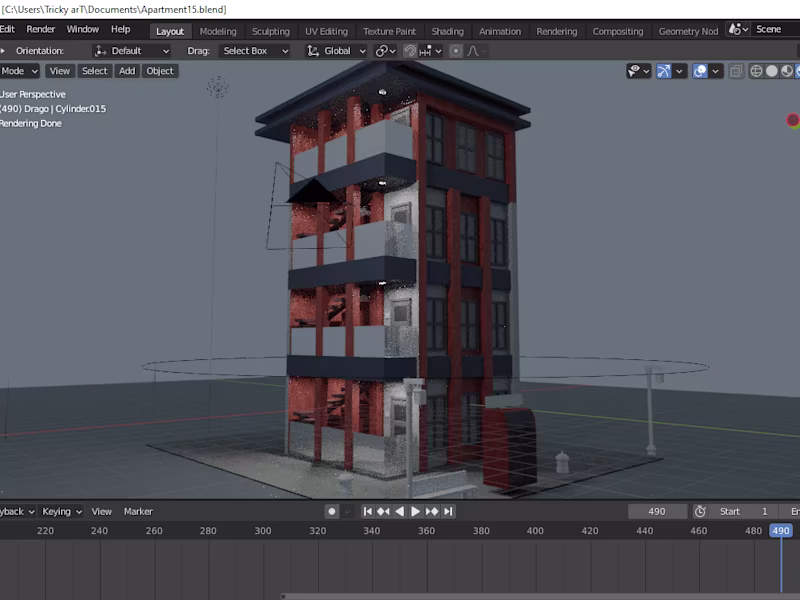This screenshot has height=600, width=800.
Task: Open the Marker menu in timeline
Action: click(138, 511)
